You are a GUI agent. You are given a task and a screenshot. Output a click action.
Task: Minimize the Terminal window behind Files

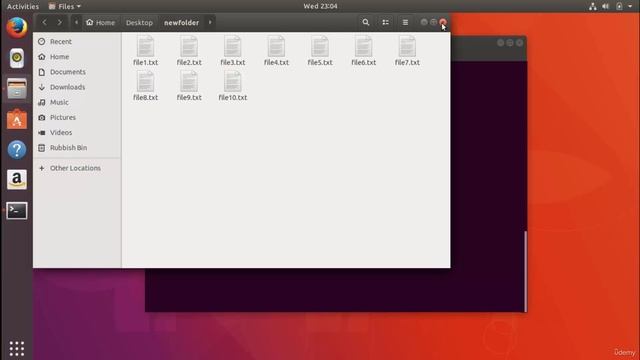(500, 42)
